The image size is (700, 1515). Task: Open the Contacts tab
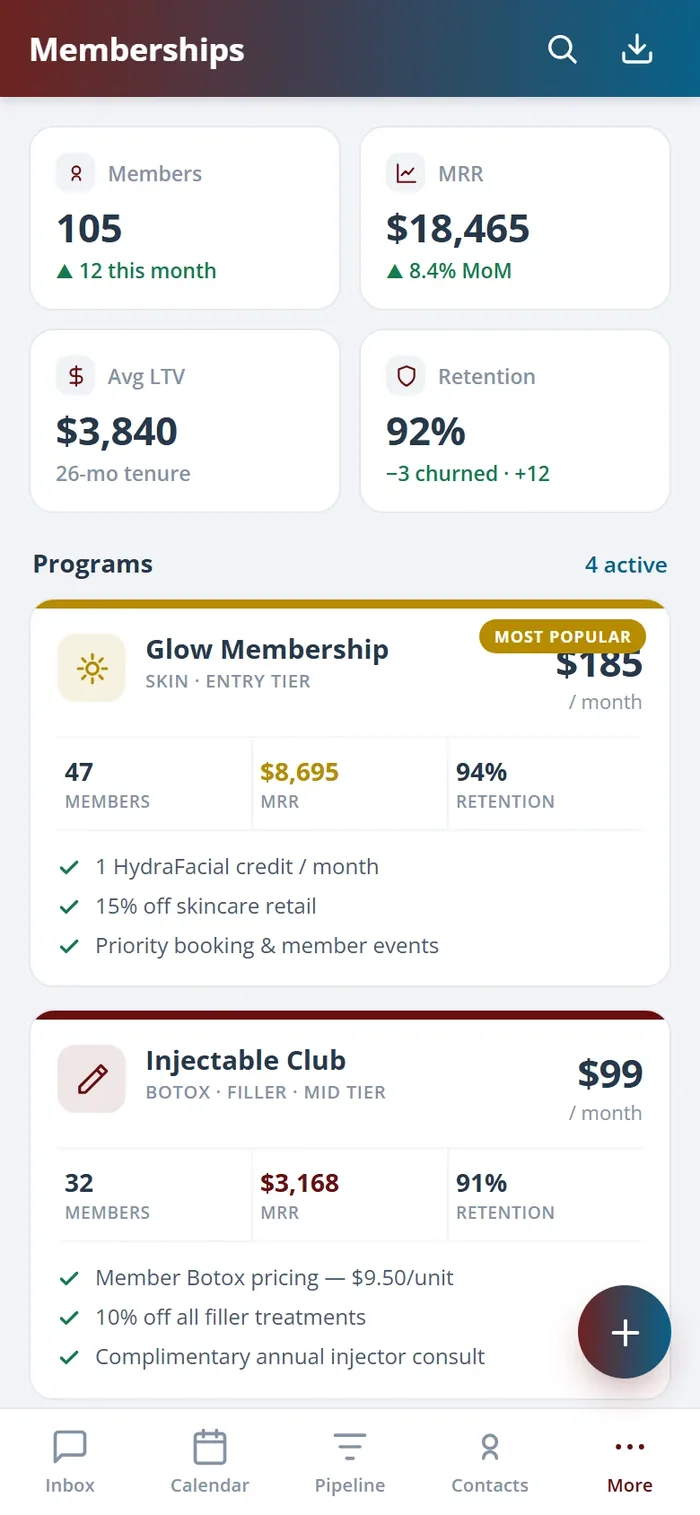490,1462
